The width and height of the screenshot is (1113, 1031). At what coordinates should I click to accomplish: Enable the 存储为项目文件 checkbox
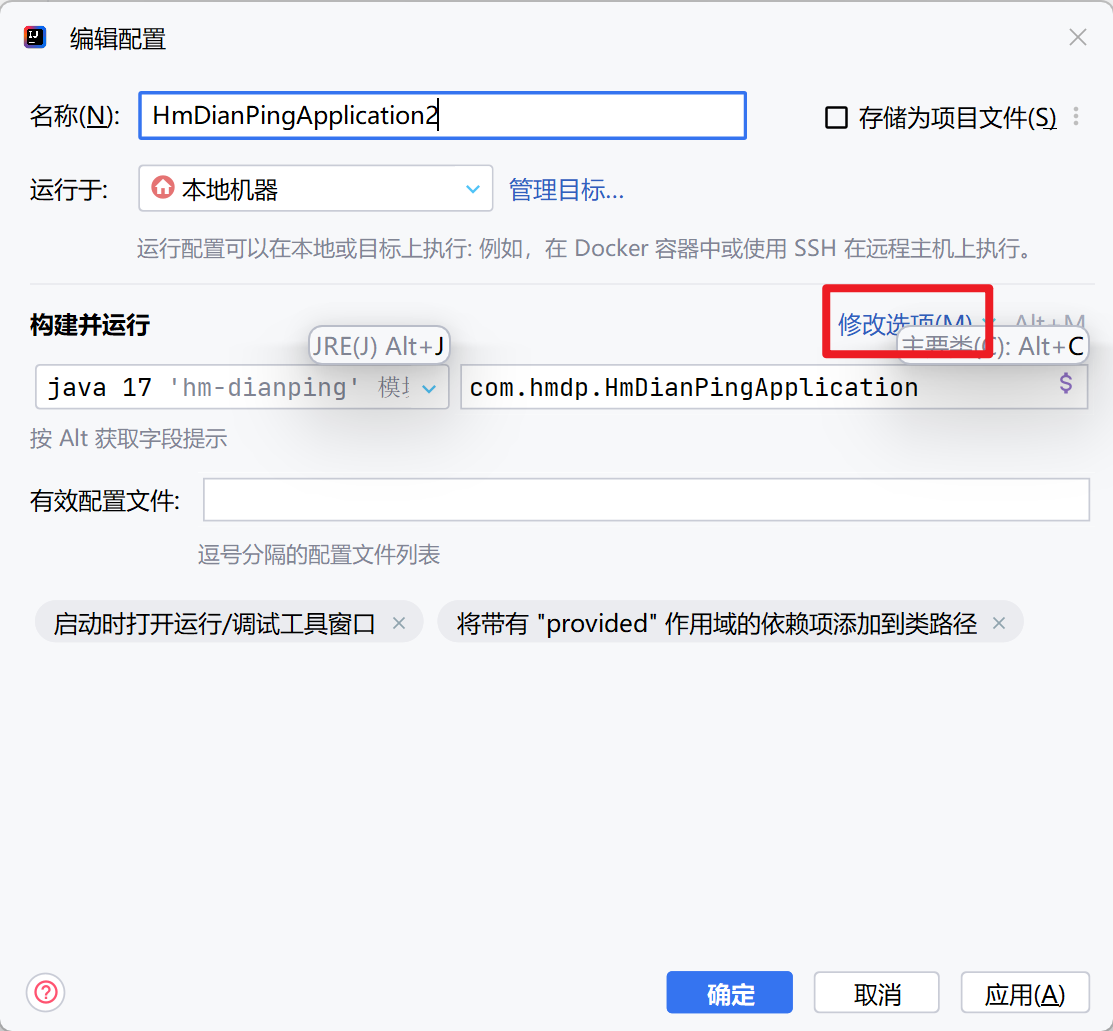pos(835,118)
